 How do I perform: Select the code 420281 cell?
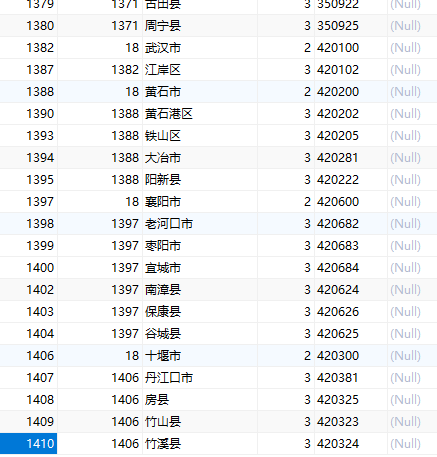[351, 158]
